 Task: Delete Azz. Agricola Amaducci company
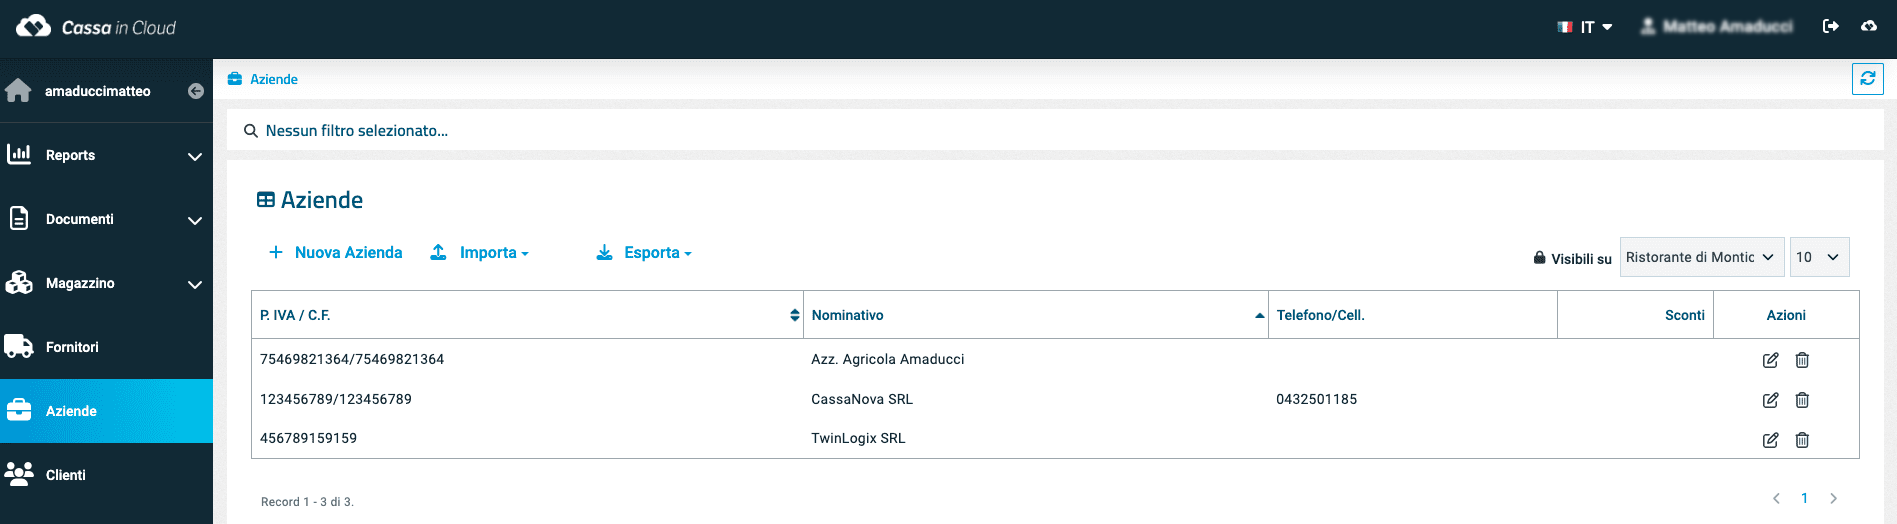pyautogui.click(x=1802, y=360)
